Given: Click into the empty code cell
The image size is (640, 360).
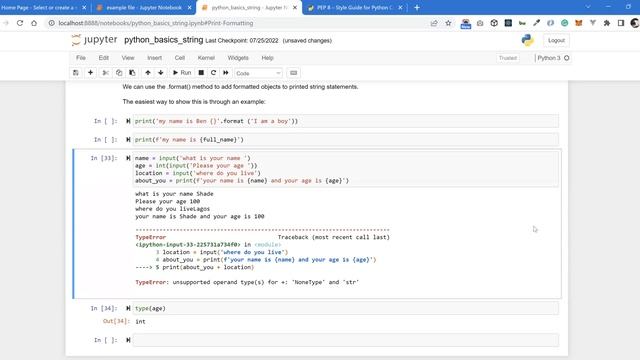Looking at the screenshot, I should pyautogui.click(x=345, y=340).
